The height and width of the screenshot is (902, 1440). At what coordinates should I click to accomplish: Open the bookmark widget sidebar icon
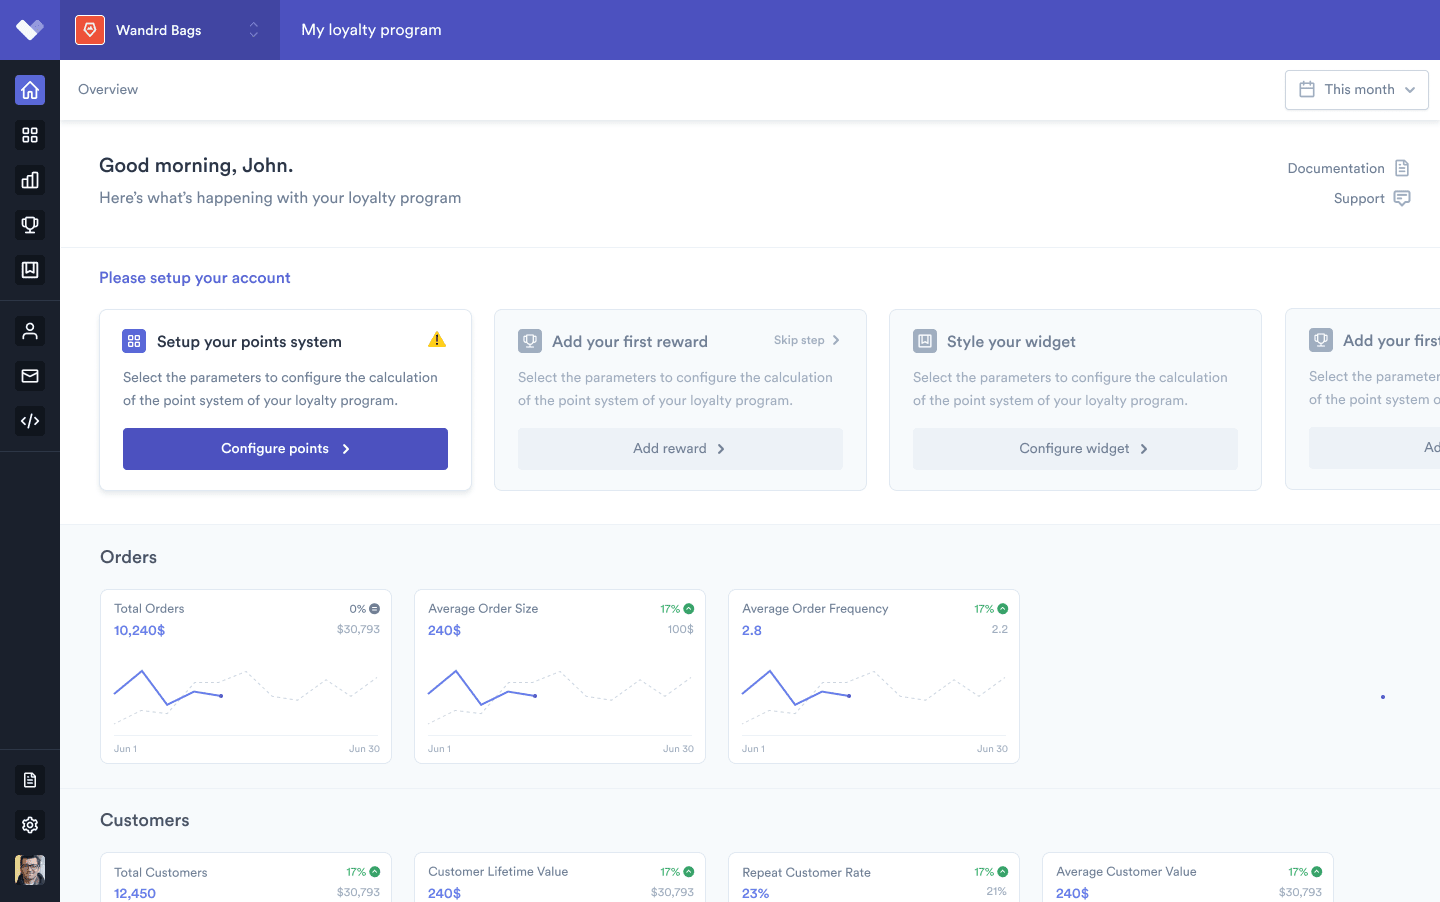coord(30,270)
